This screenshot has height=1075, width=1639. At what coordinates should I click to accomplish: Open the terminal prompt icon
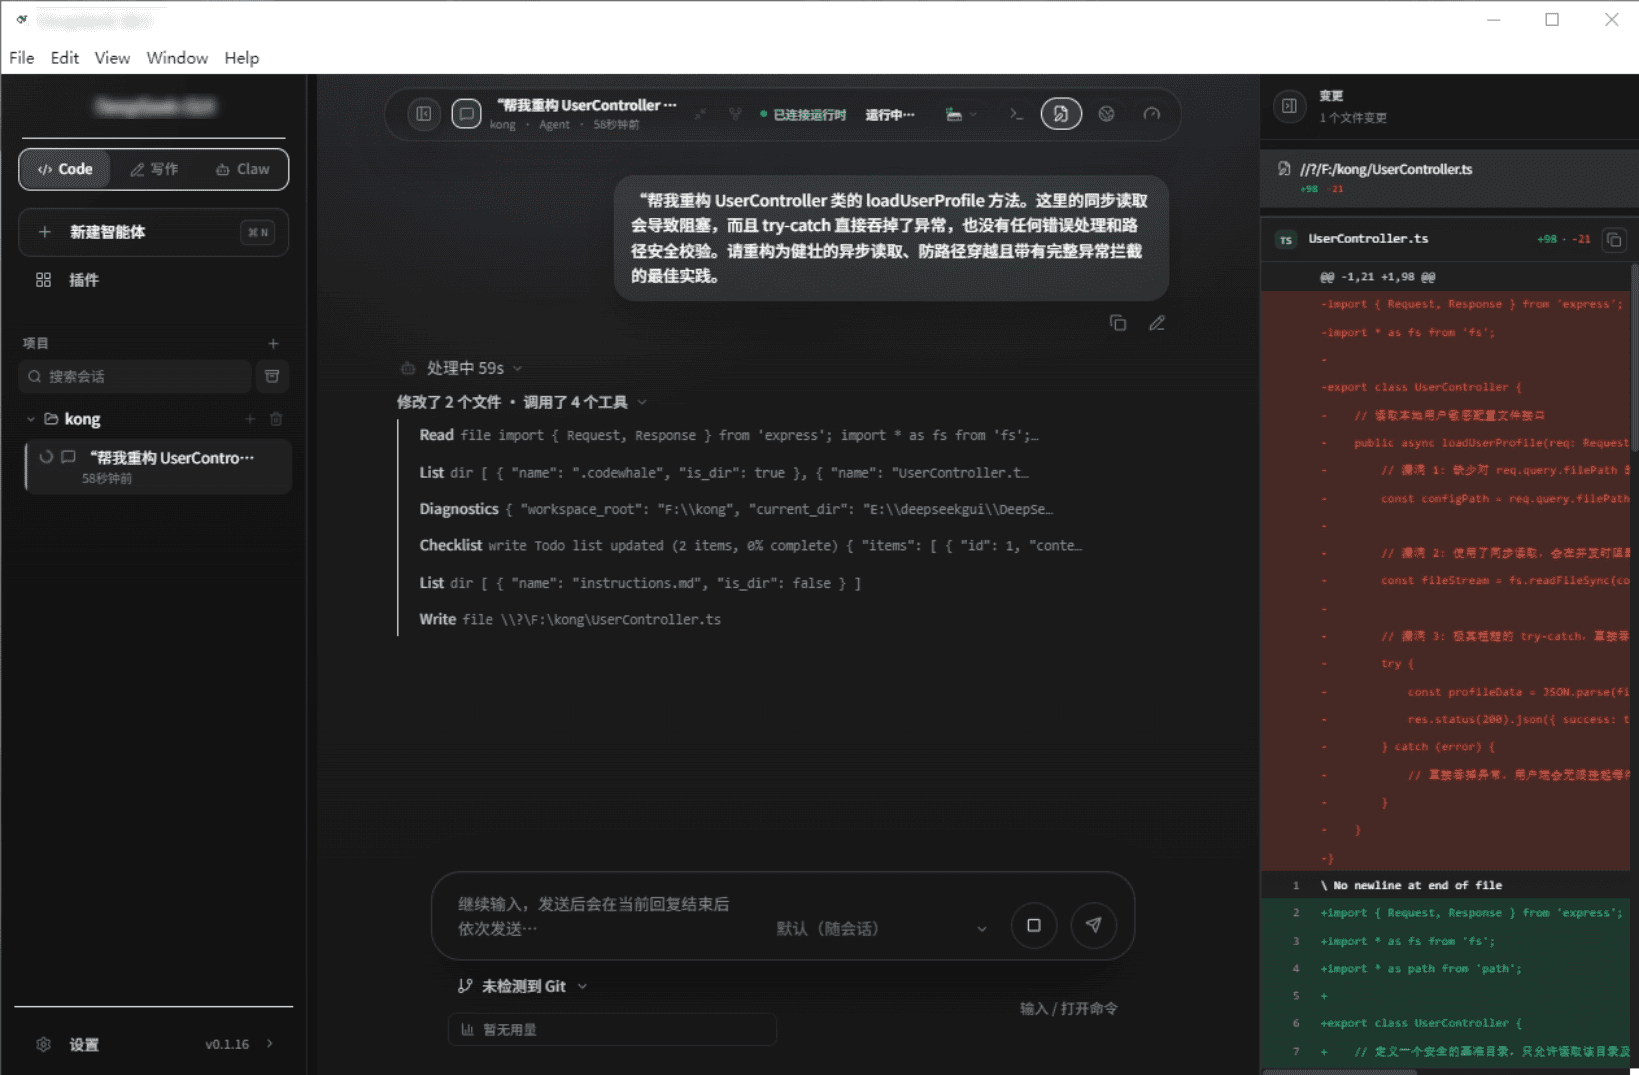click(1016, 114)
